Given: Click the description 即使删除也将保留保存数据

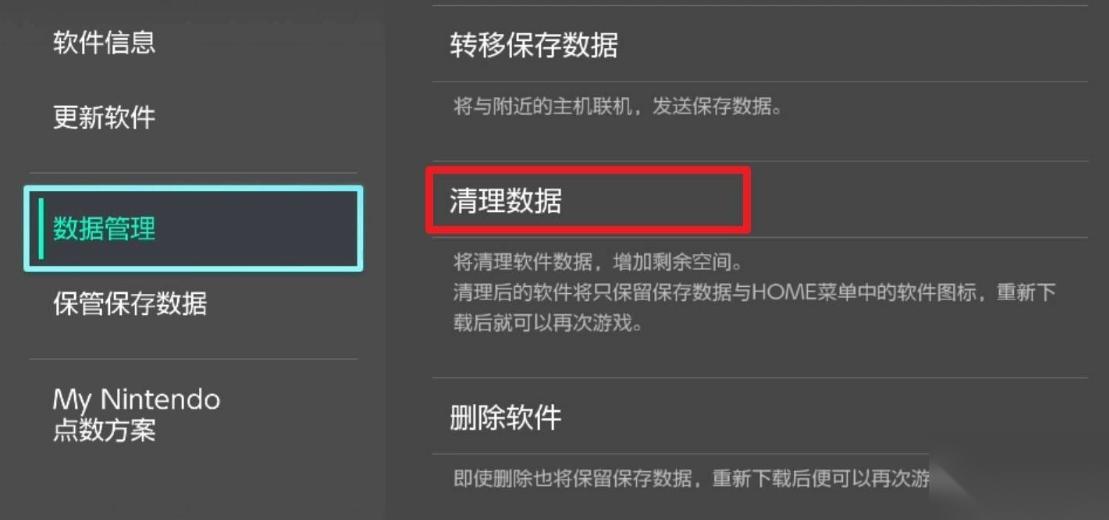Looking at the screenshot, I should pyautogui.click(x=690, y=479).
